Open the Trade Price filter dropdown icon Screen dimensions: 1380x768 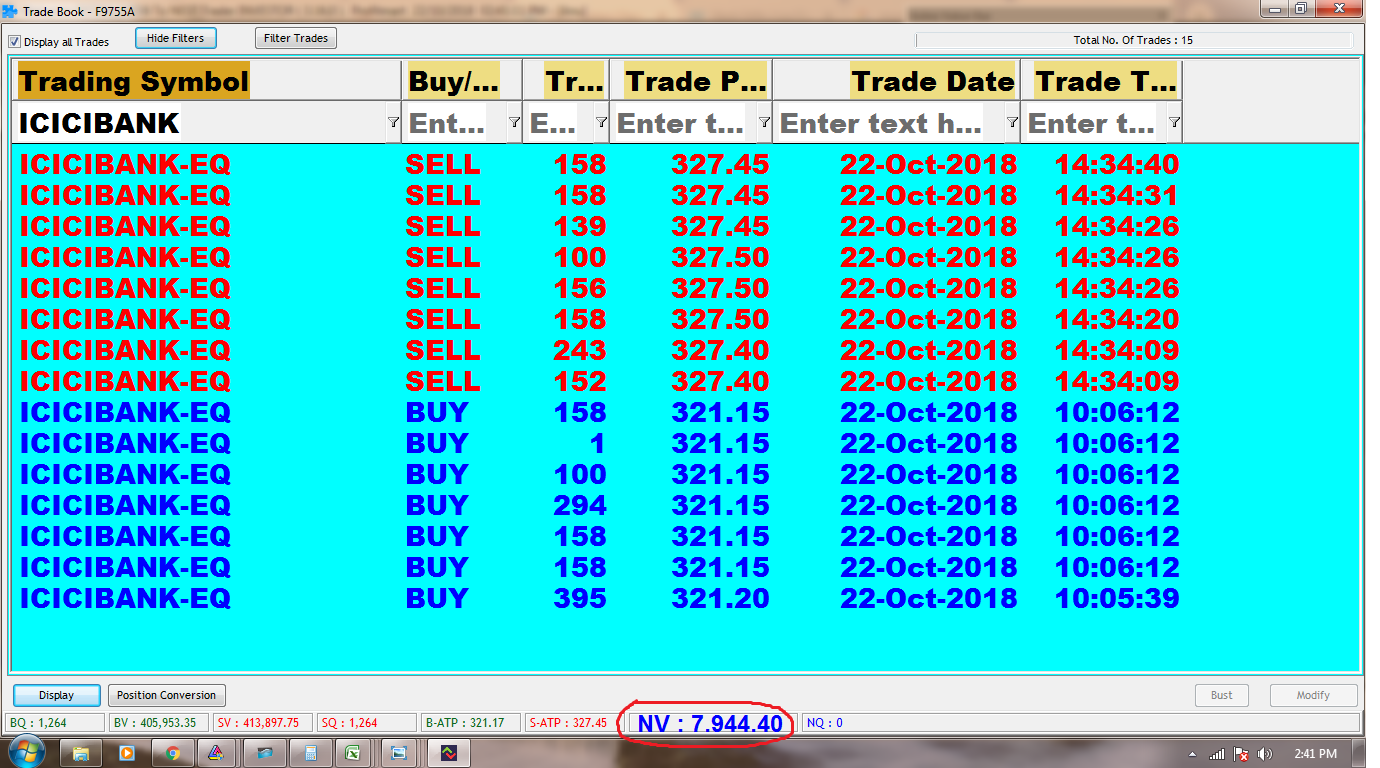tap(764, 122)
